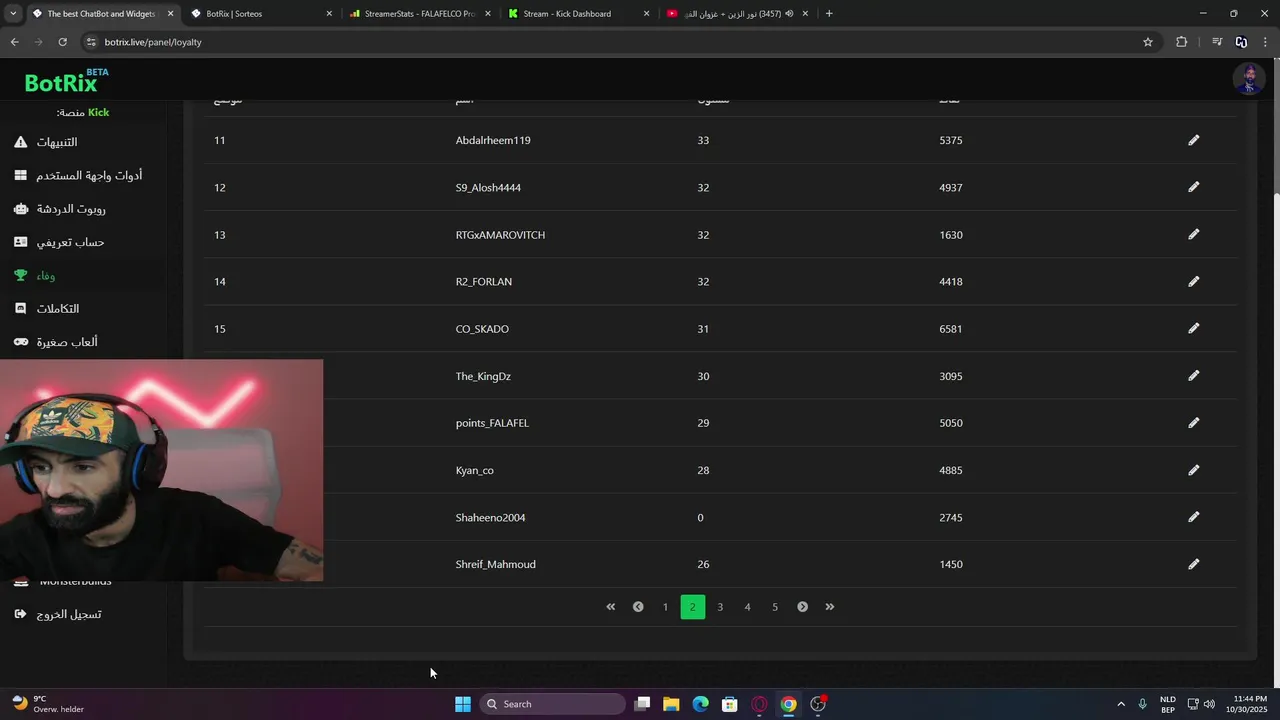Screen dimensions: 1280x720
Task: Open the Windows Start menu
Action: pos(463,704)
